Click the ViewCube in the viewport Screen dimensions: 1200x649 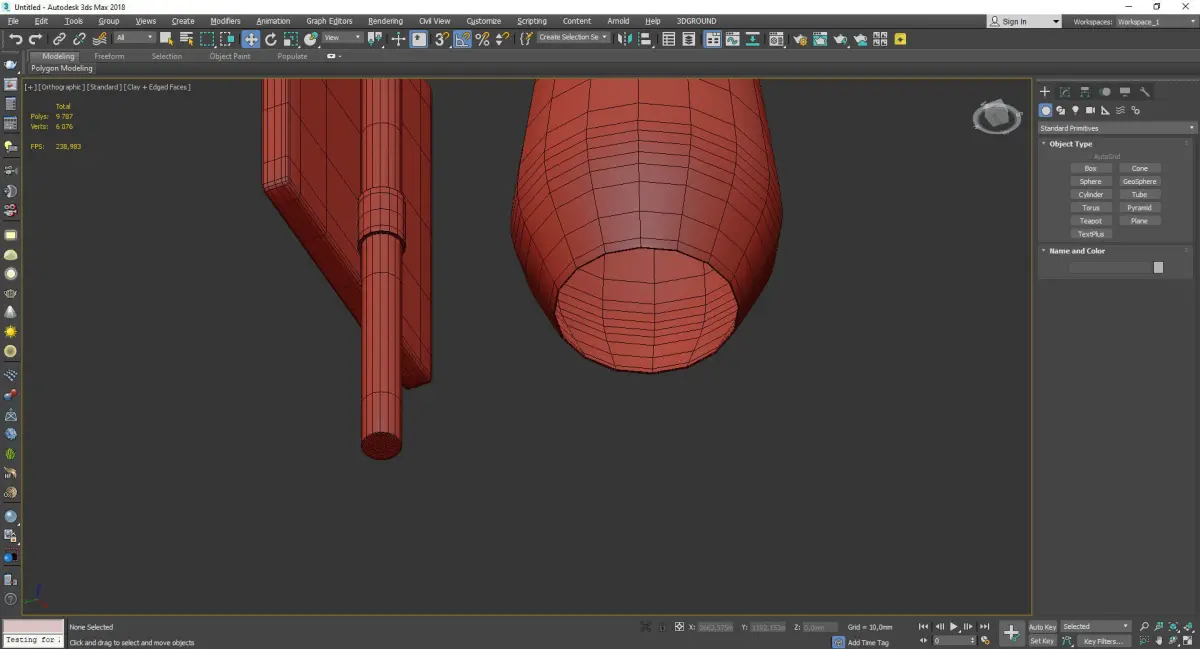994,118
